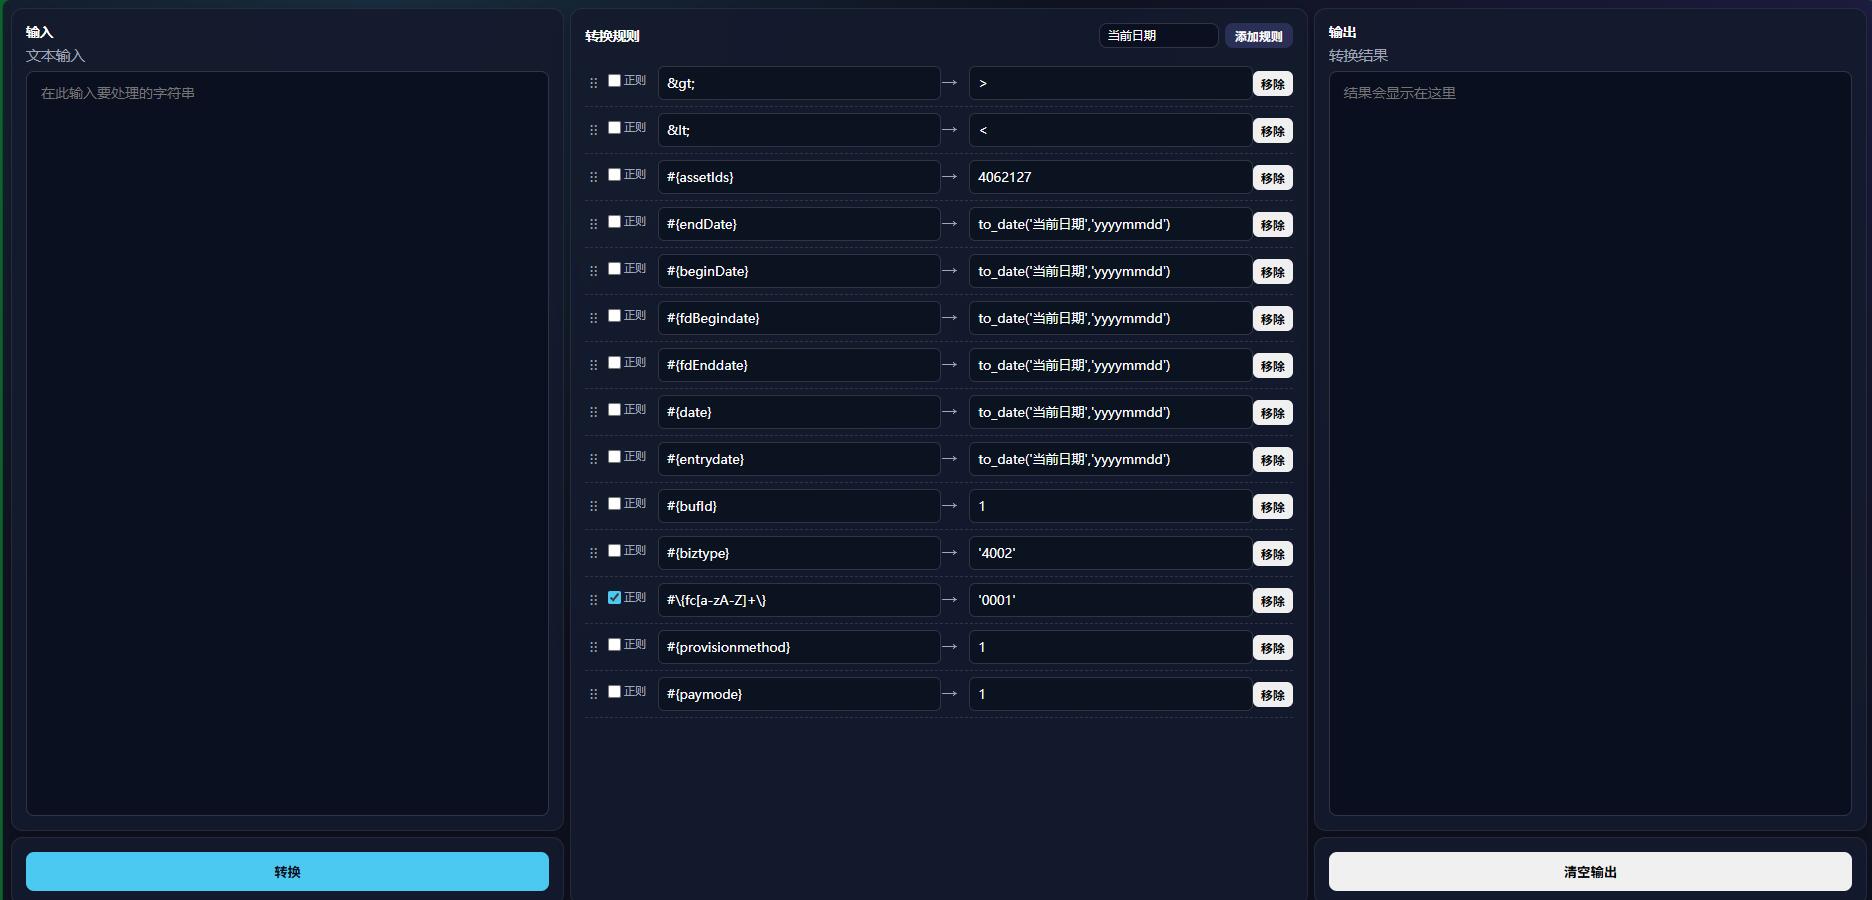
Task: Remove the #{fdEnddate} rule
Action: click(x=1272, y=366)
